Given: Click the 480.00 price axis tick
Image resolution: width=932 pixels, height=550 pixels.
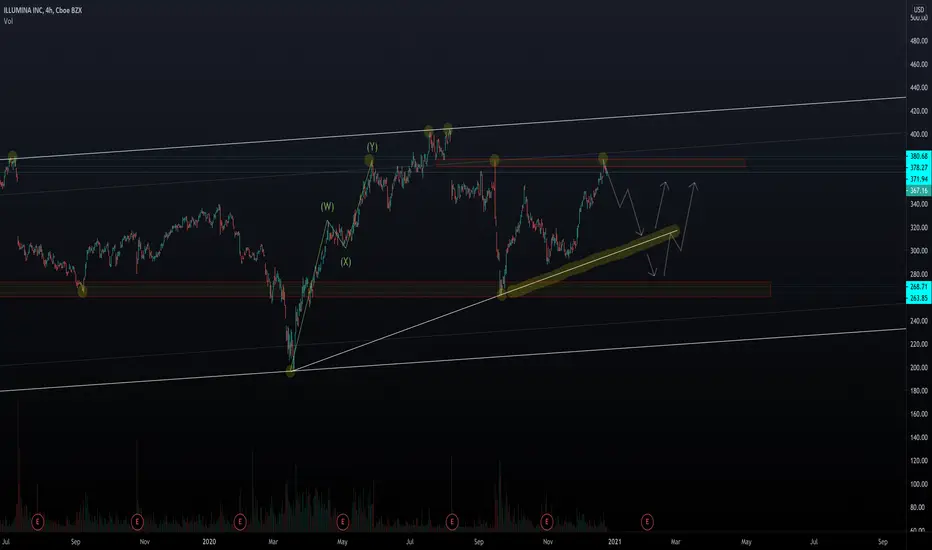Looking at the screenshot, I should 919,41.
